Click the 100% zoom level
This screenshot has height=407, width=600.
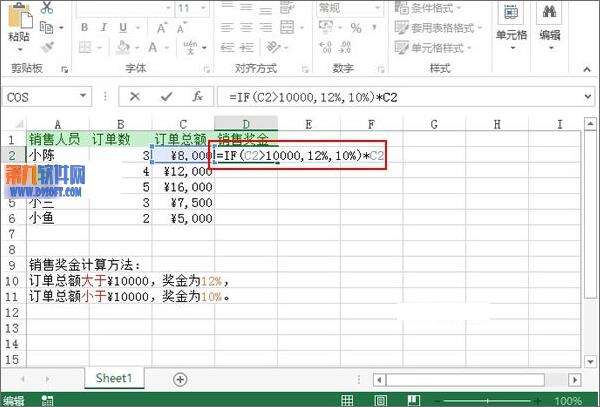pyautogui.click(x=568, y=401)
